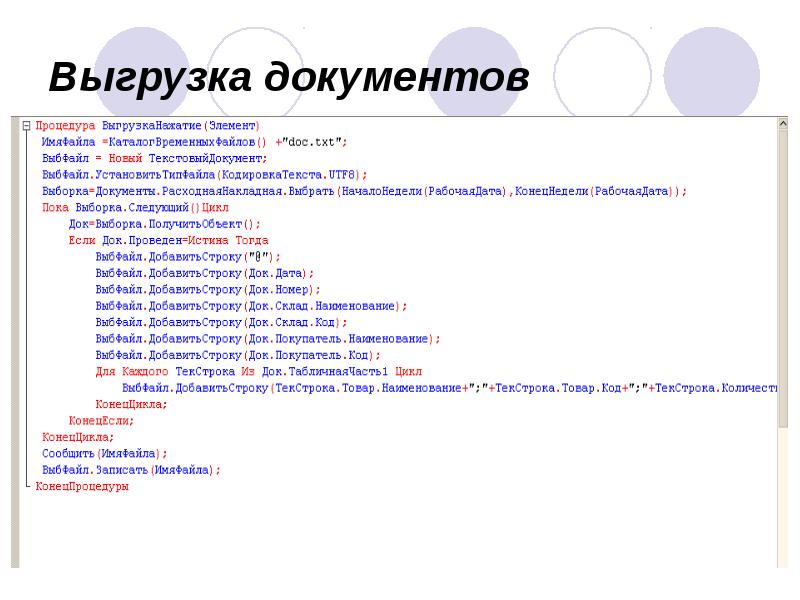Click the line ДобавитьСтроку(Док.Покупатель.Наименование)
Image resolution: width=800 pixels, height=600 pixels.
point(267,338)
